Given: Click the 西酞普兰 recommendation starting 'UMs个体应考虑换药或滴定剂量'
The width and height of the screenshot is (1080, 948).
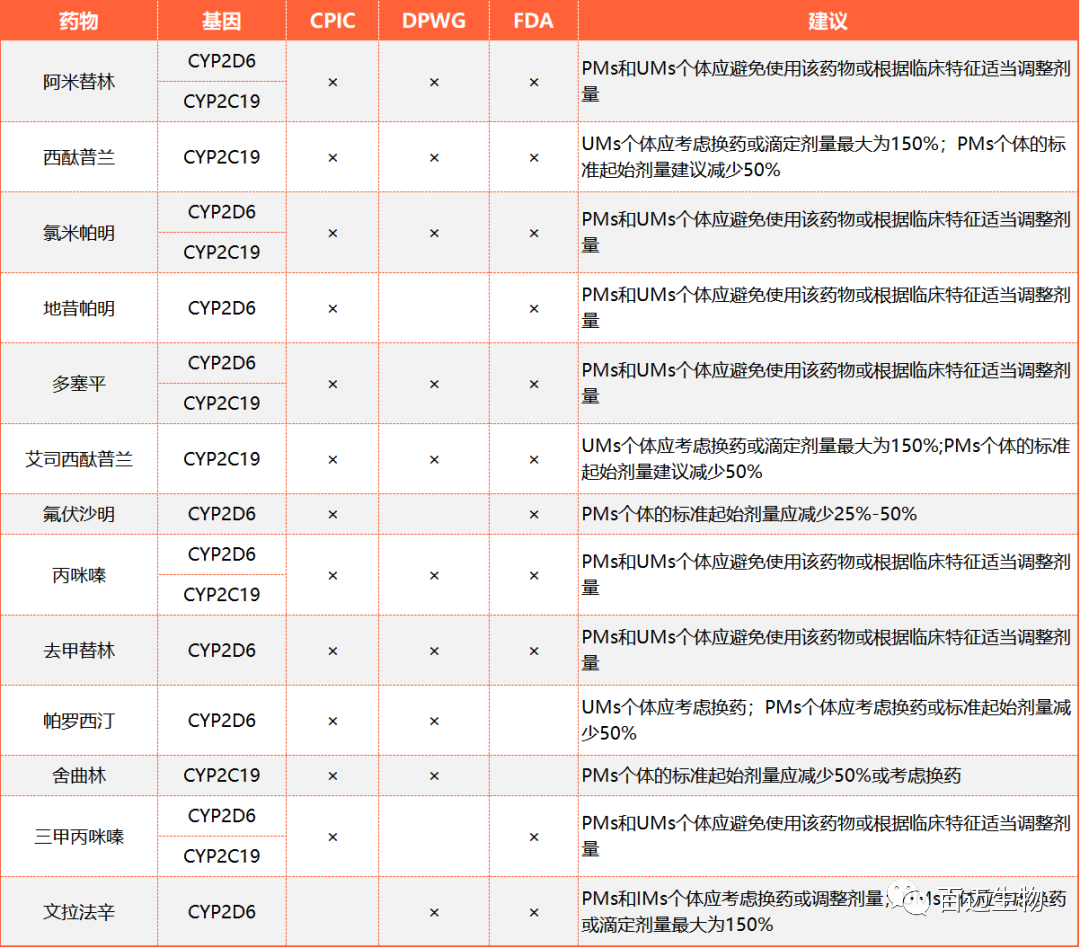Looking at the screenshot, I should (x=824, y=157).
